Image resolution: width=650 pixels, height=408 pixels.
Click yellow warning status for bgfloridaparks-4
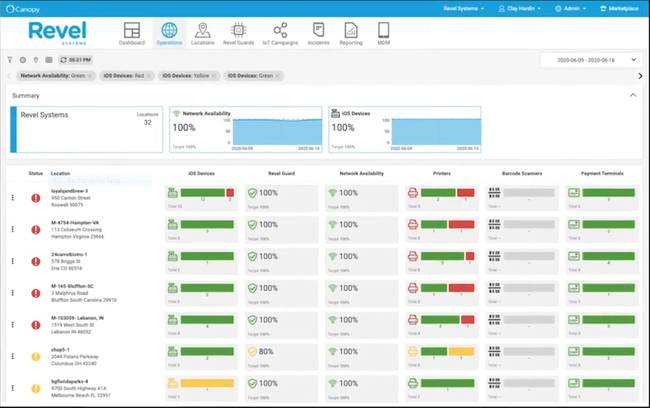[x=36, y=389]
